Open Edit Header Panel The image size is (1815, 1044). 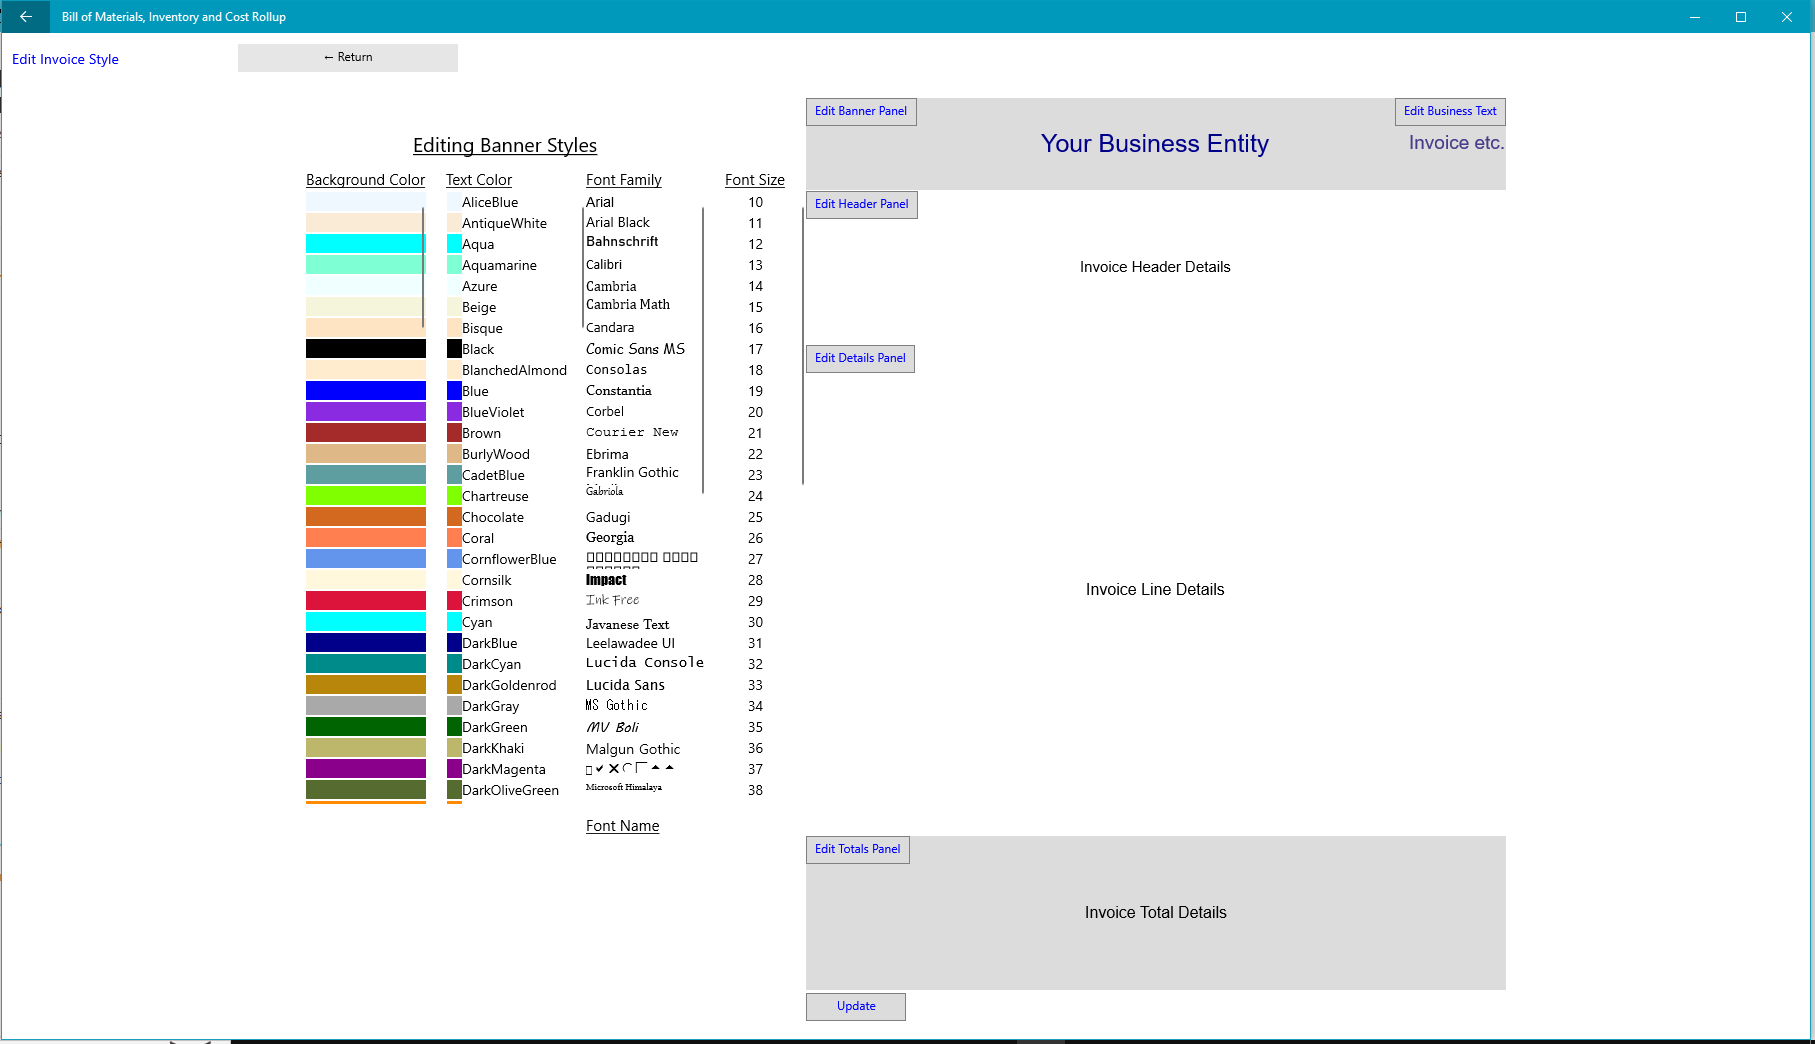click(862, 204)
